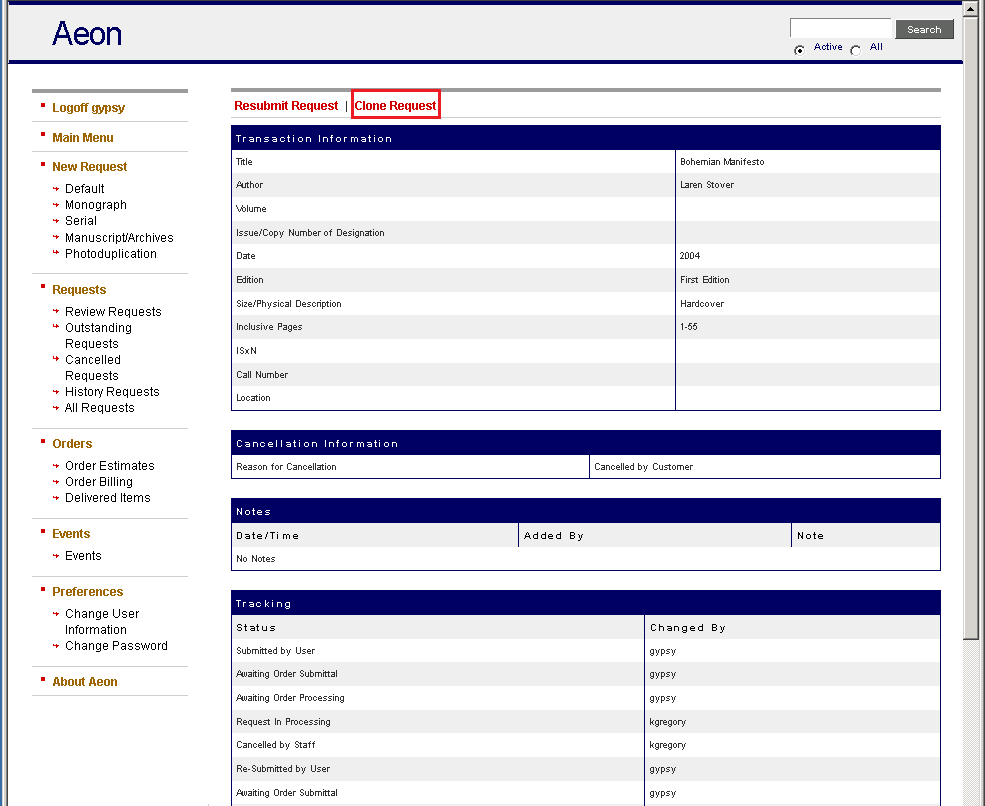Viewport: 985px width, 806px height.
Task: Click the Search button
Action: pyautogui.click(x=924, y=29)
